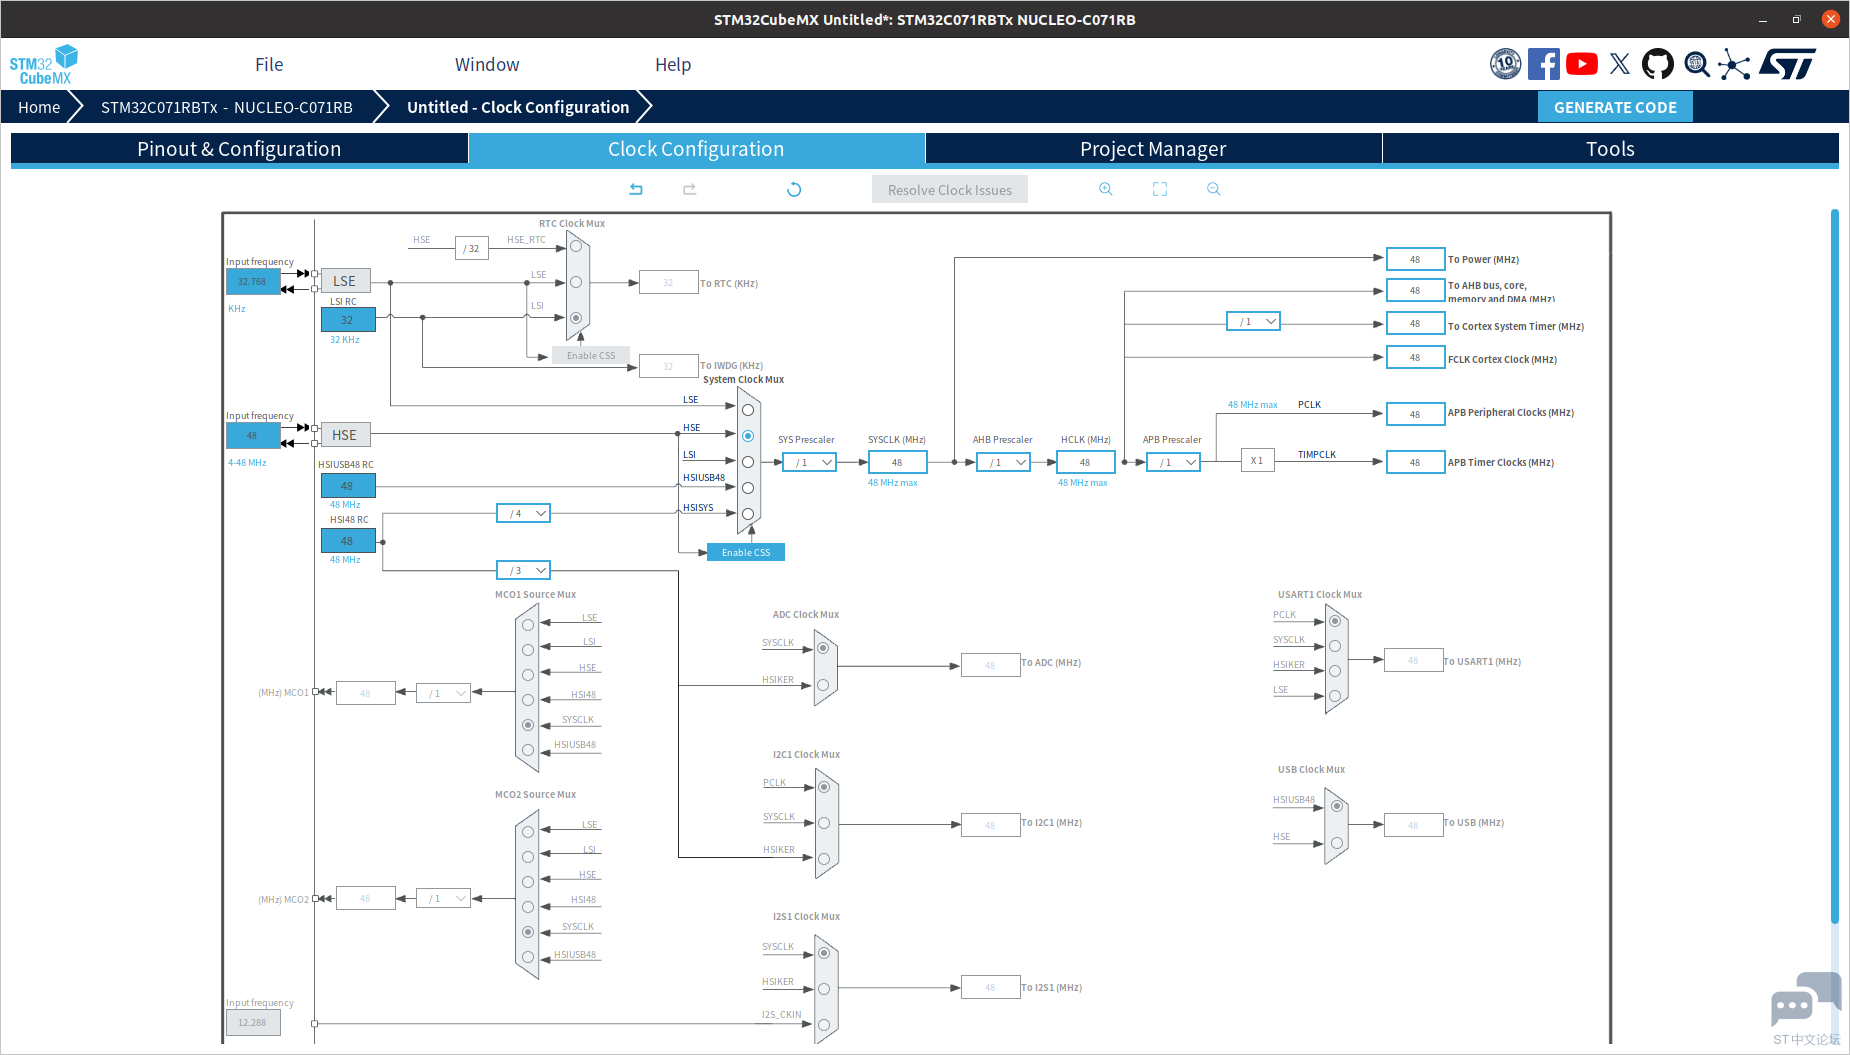Open the chat bubble forum icon

pos(1805,1000)
